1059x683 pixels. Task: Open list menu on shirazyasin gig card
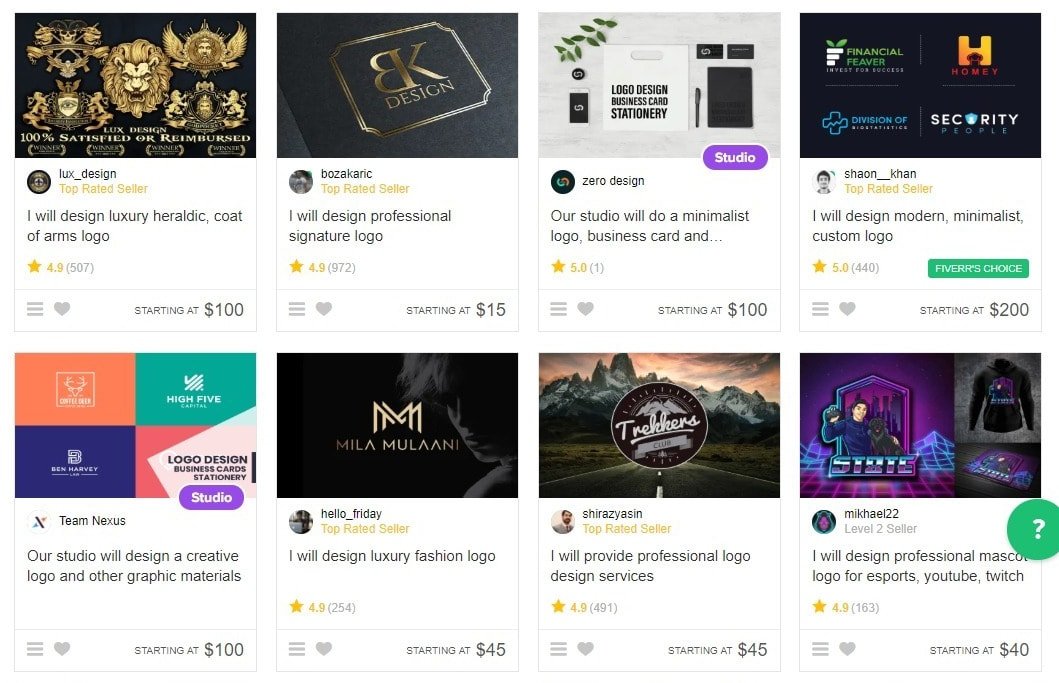click(x=559, y=649)
